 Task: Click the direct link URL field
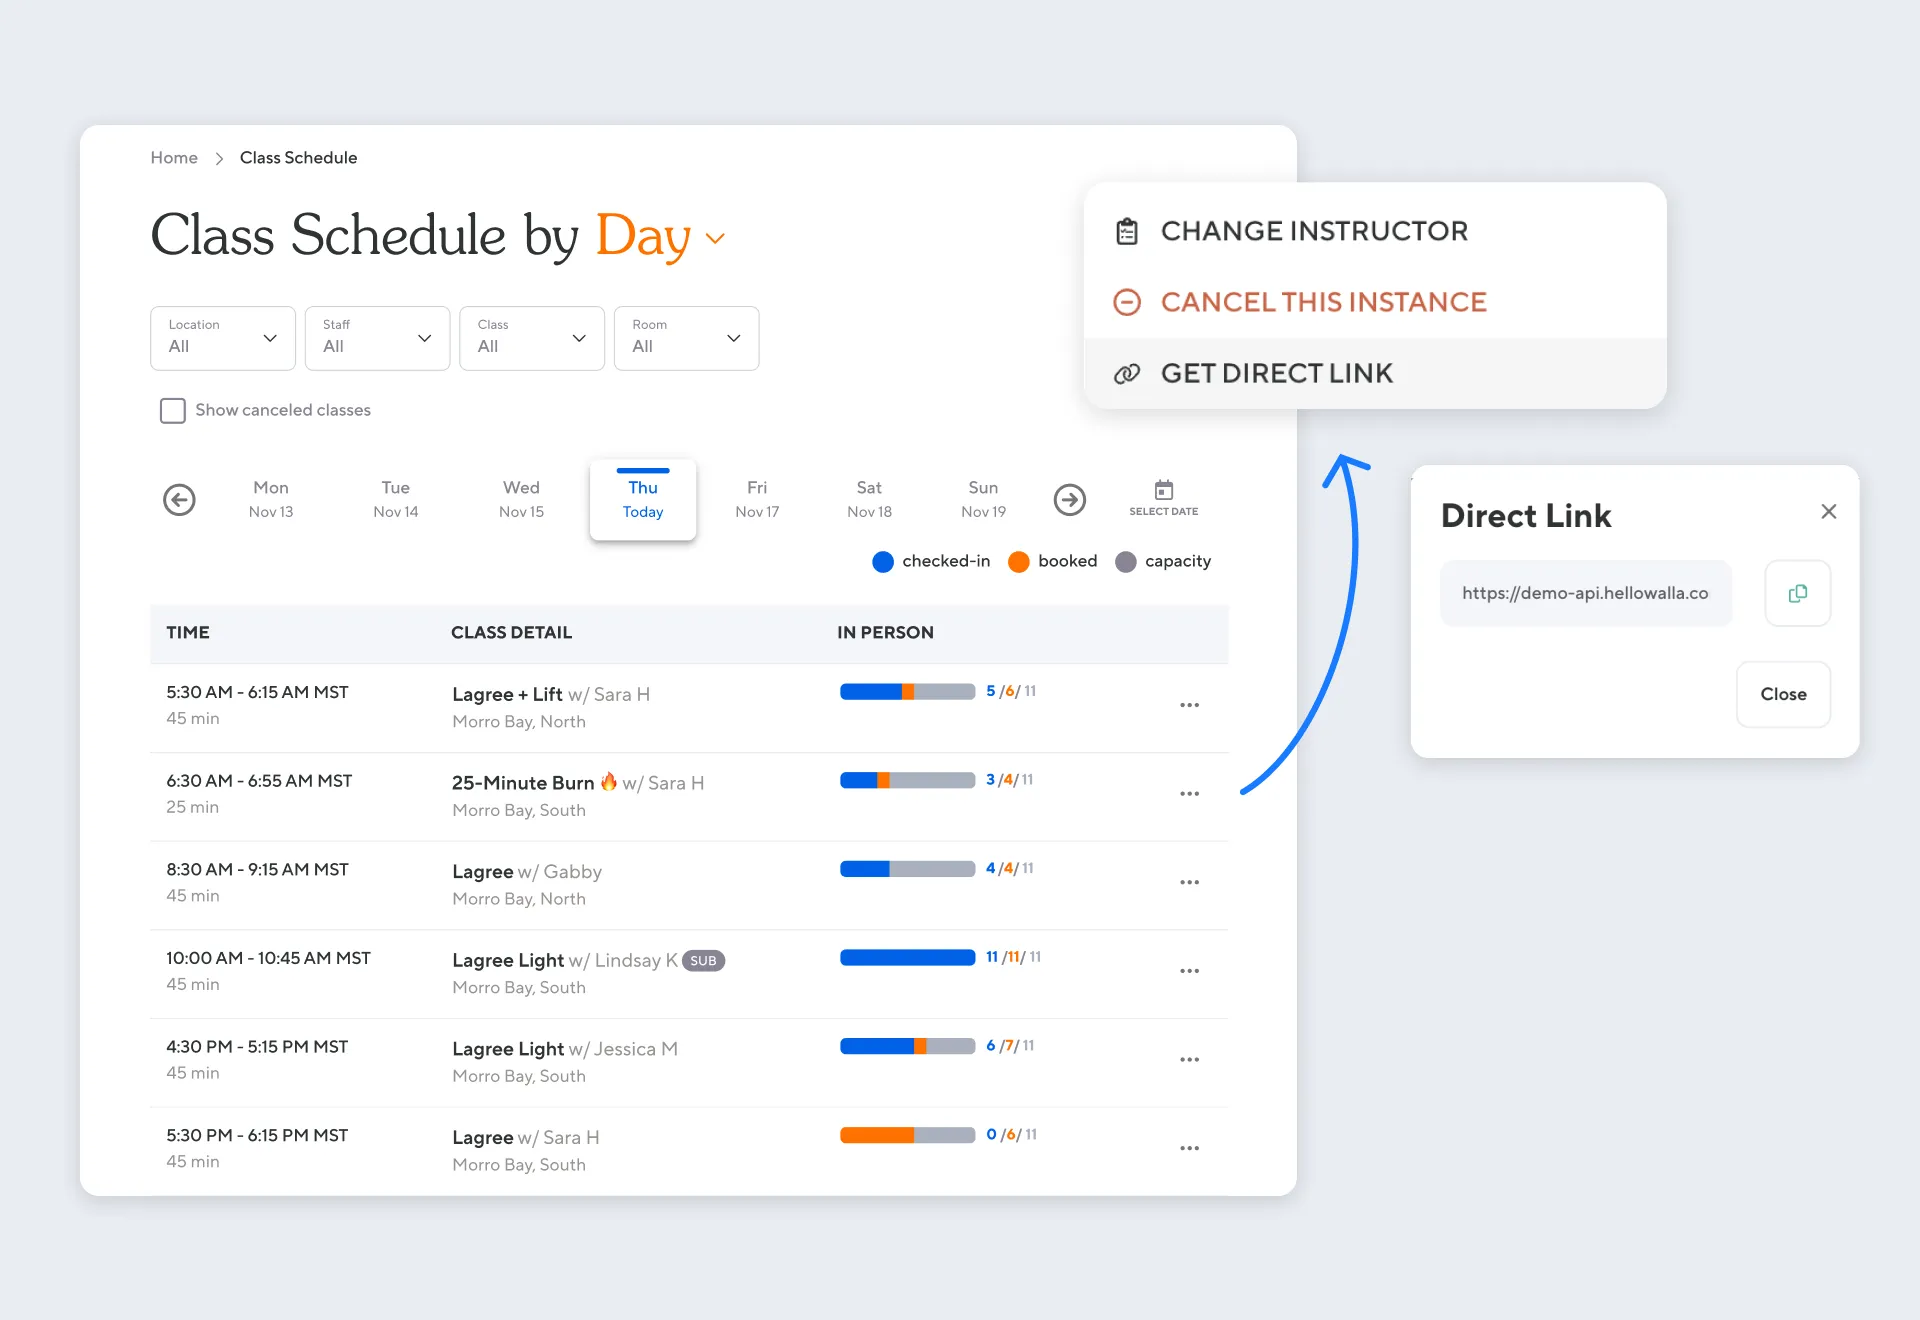click(x=1585, y=593)
